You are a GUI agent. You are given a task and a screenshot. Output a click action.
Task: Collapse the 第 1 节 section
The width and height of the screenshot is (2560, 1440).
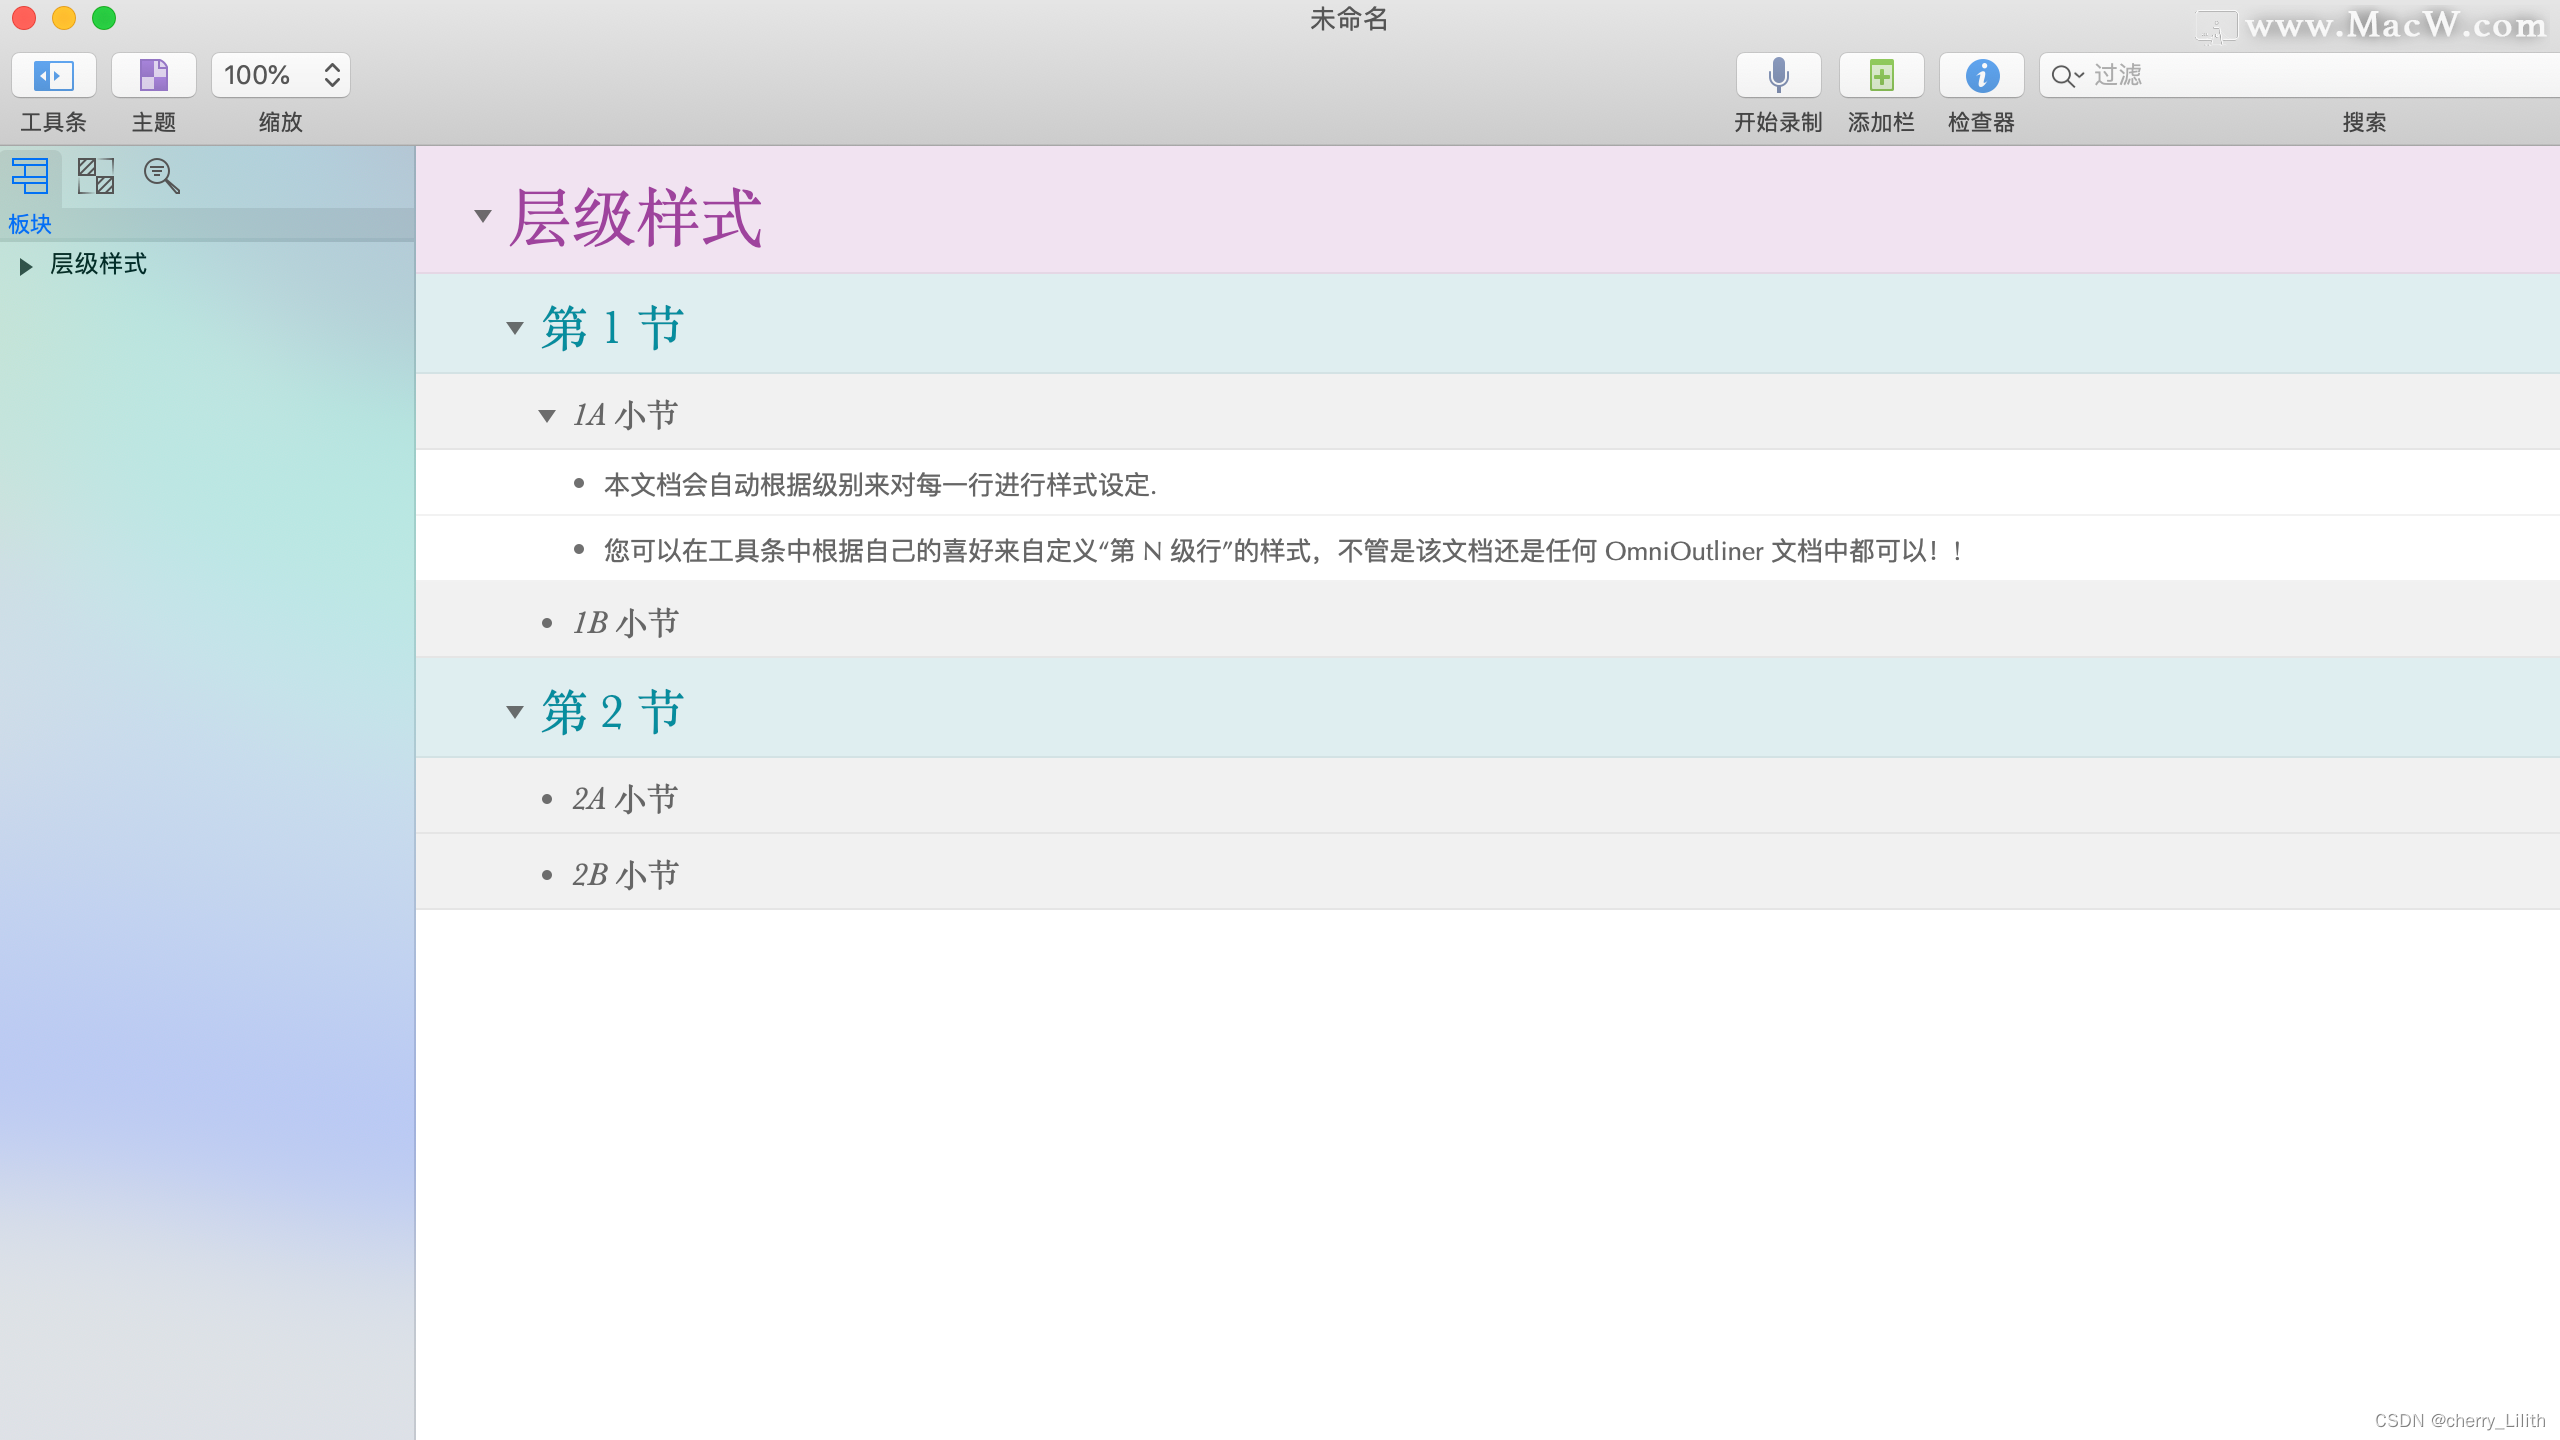(x=515, y=328)
